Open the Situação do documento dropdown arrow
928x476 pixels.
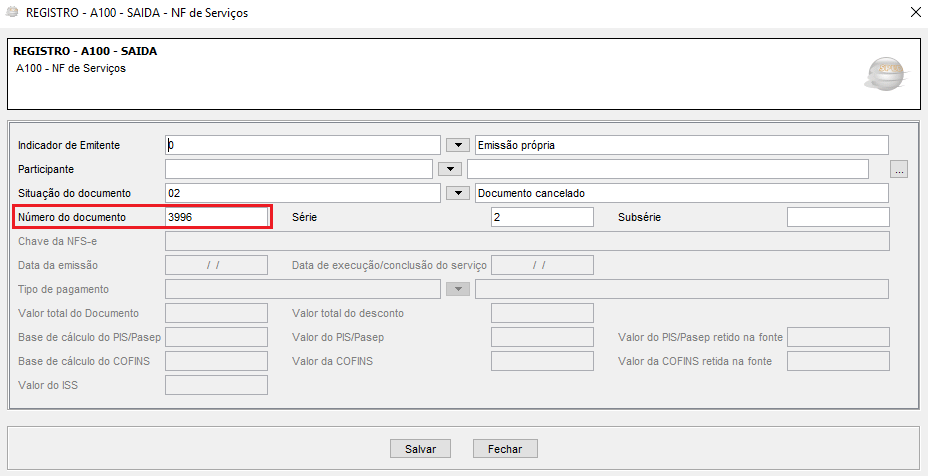pyautogui.click(x=457, y=193)
